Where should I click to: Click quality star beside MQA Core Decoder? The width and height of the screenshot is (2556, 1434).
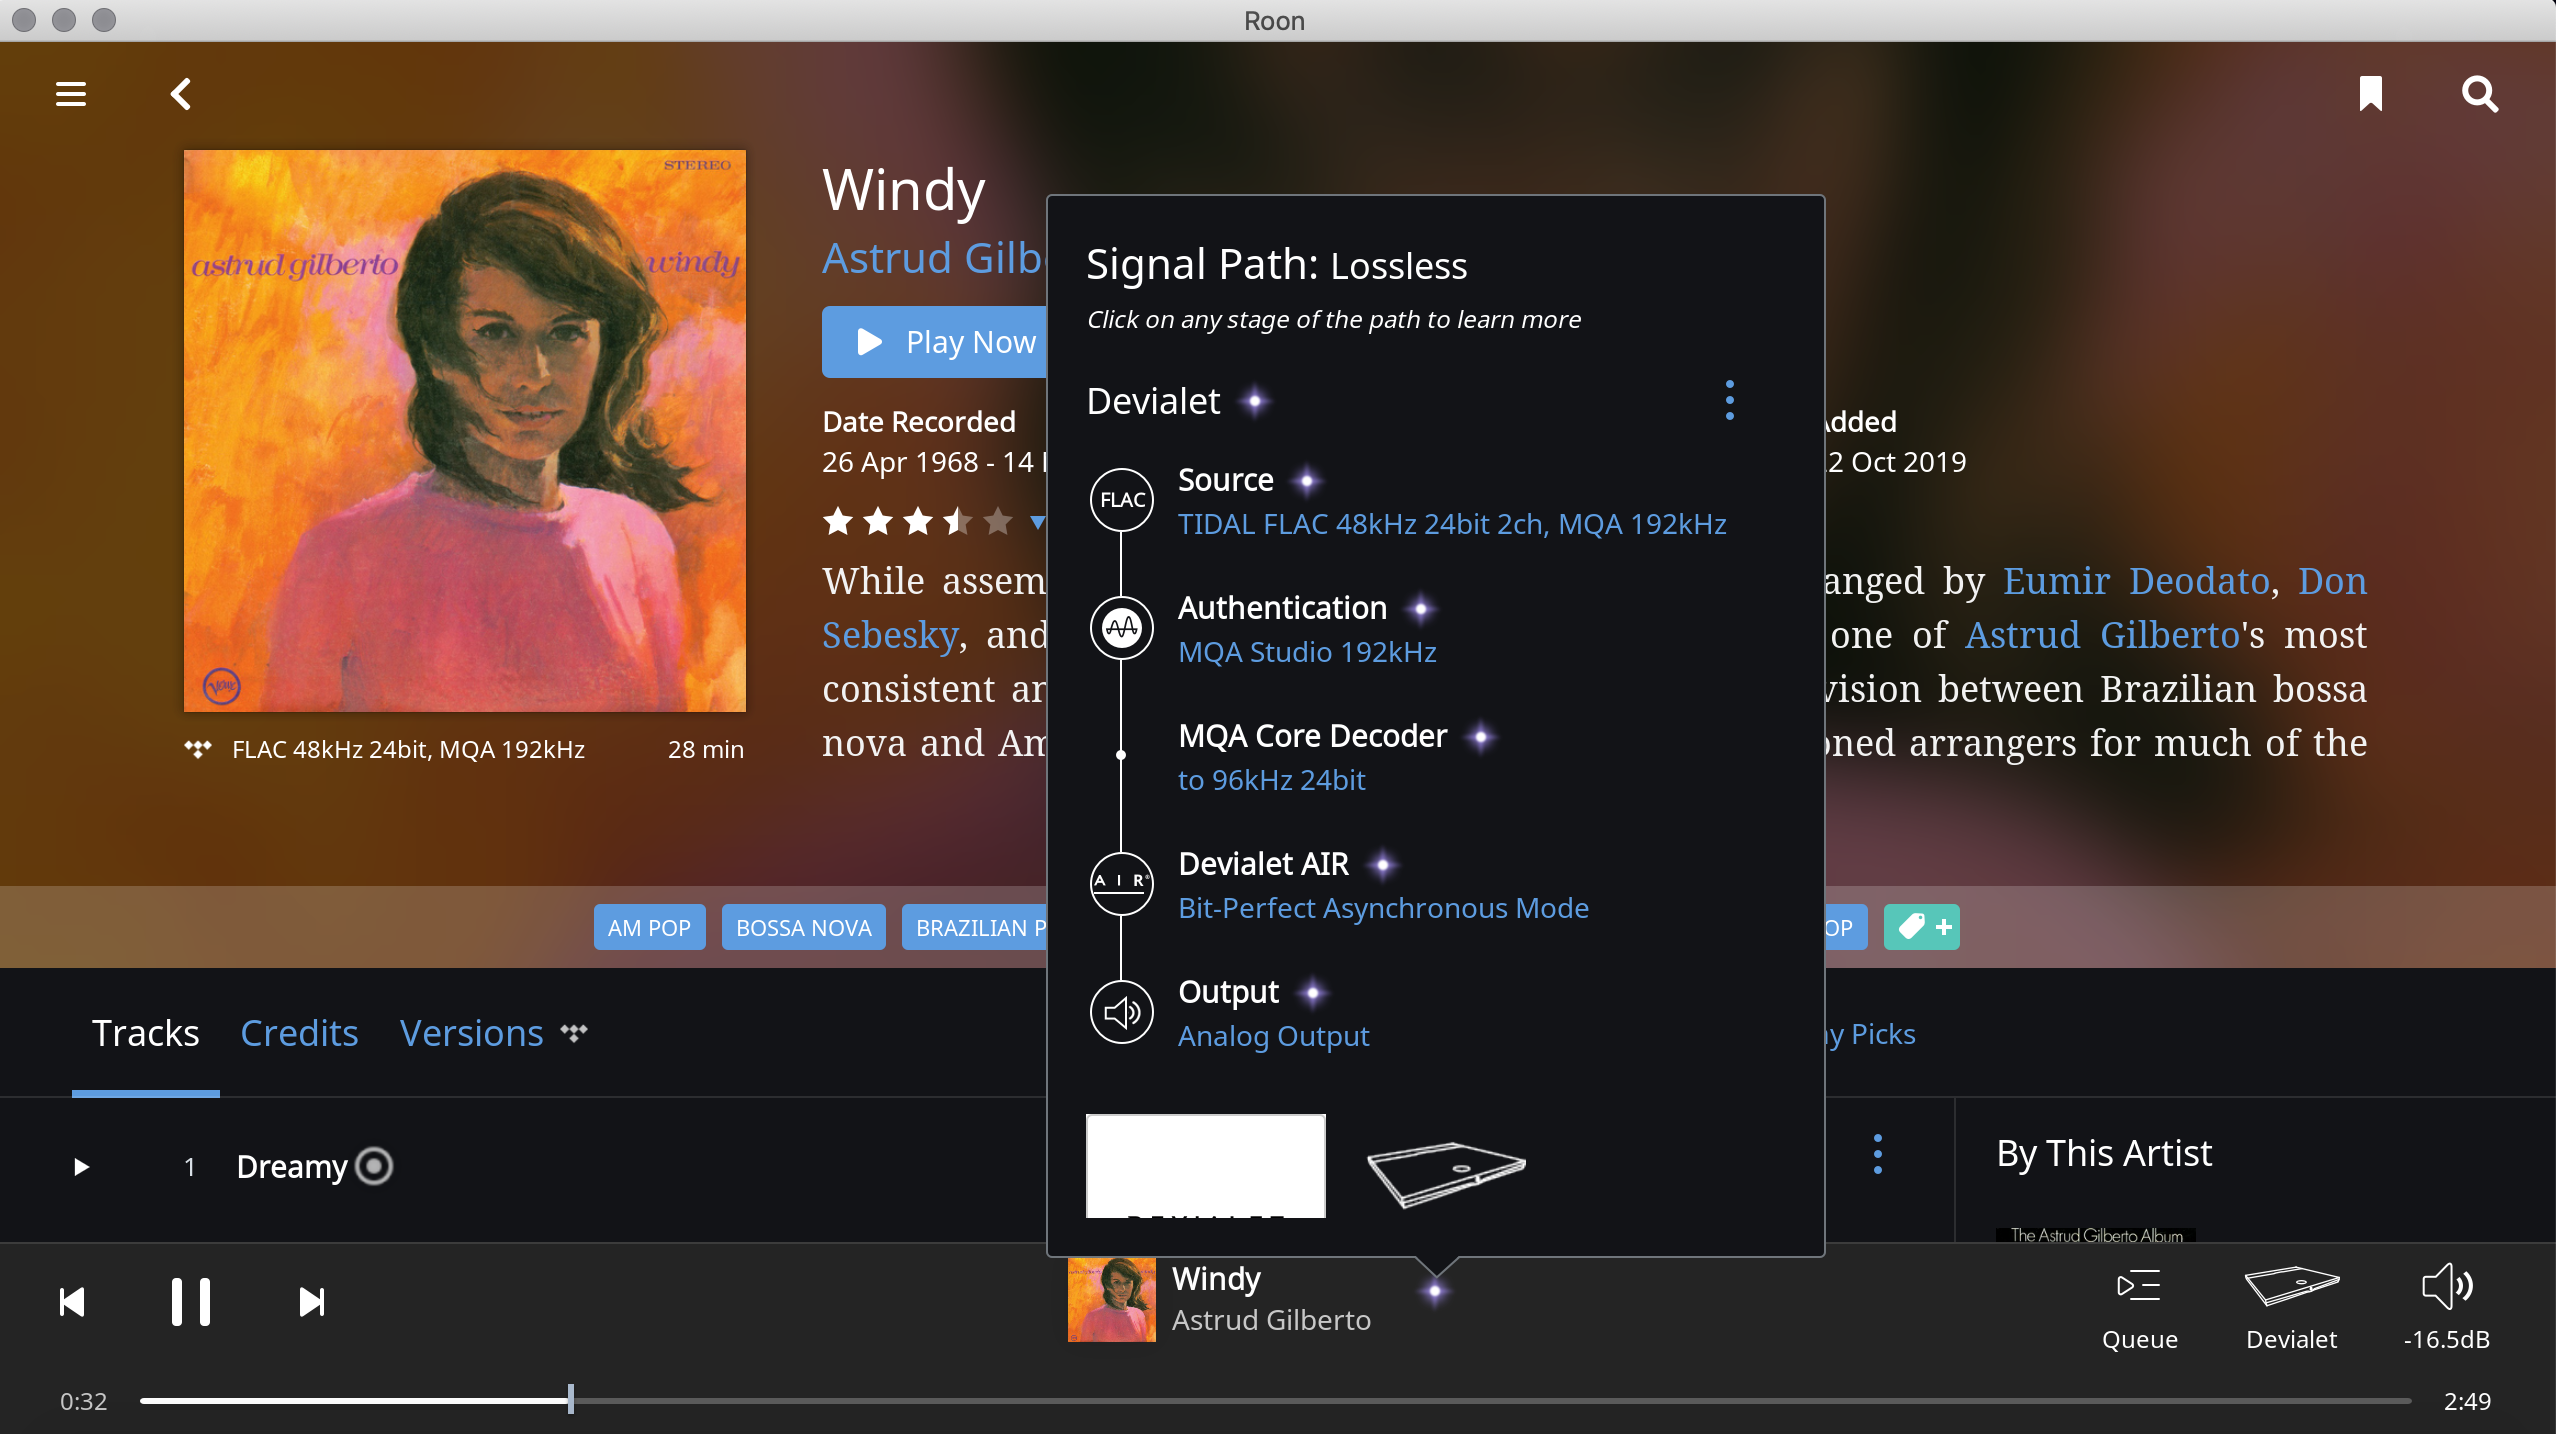point(1480,737)
